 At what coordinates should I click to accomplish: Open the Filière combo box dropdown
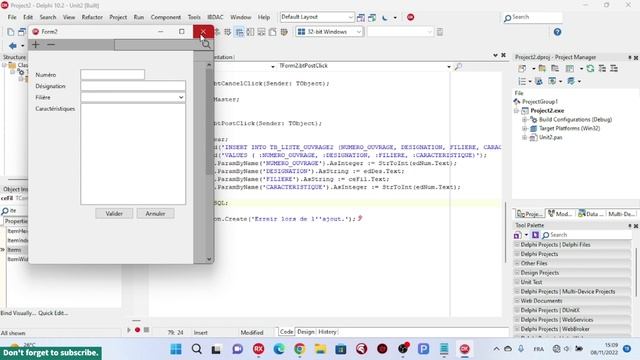click(181, 98)
